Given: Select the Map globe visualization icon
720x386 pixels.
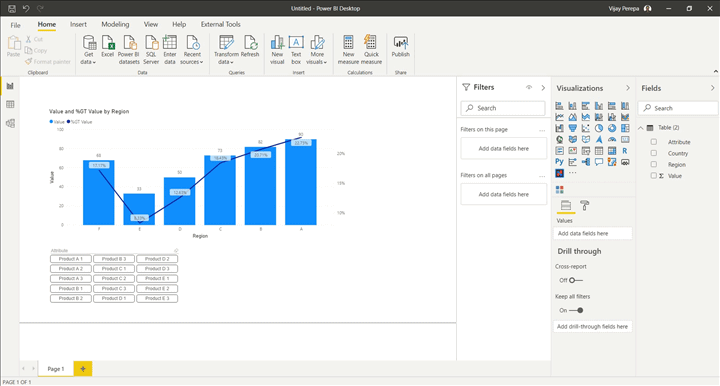Looking at the screenshot, I should 559,140.
